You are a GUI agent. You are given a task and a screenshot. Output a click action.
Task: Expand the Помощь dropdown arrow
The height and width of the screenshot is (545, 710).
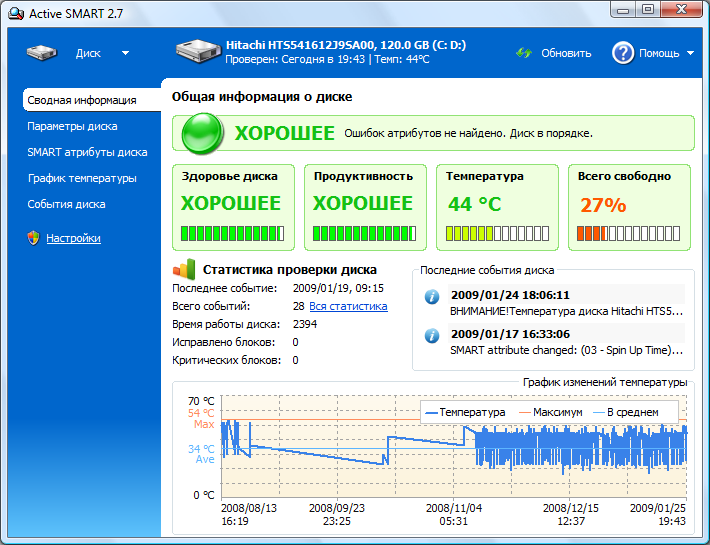coord(691,53)
